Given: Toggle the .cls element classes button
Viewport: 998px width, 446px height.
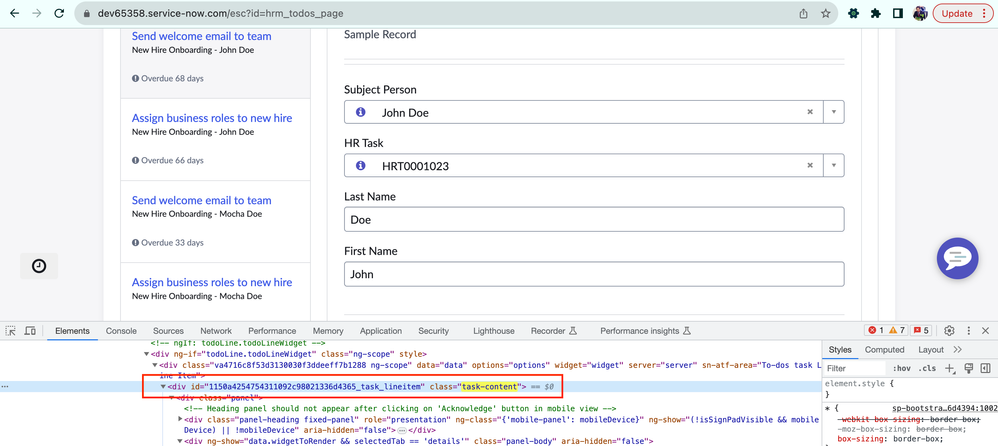Looking at the screenshot, I should coord(927,368).
